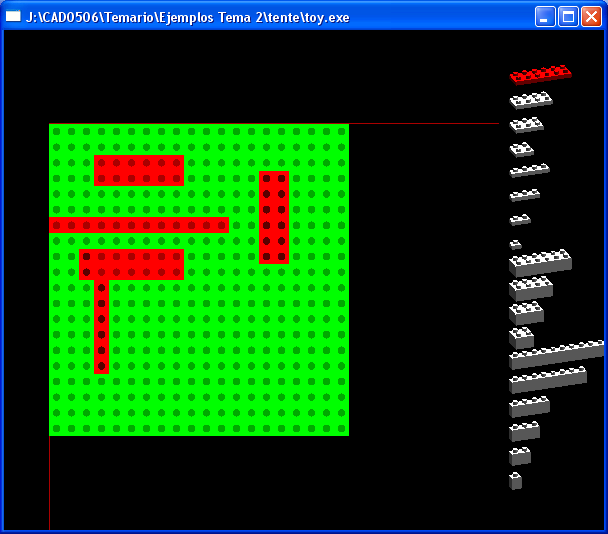Pick the tall 2x3 brick
The width and height of the screenshot is (608, 534).
click(x=526, y=313)
